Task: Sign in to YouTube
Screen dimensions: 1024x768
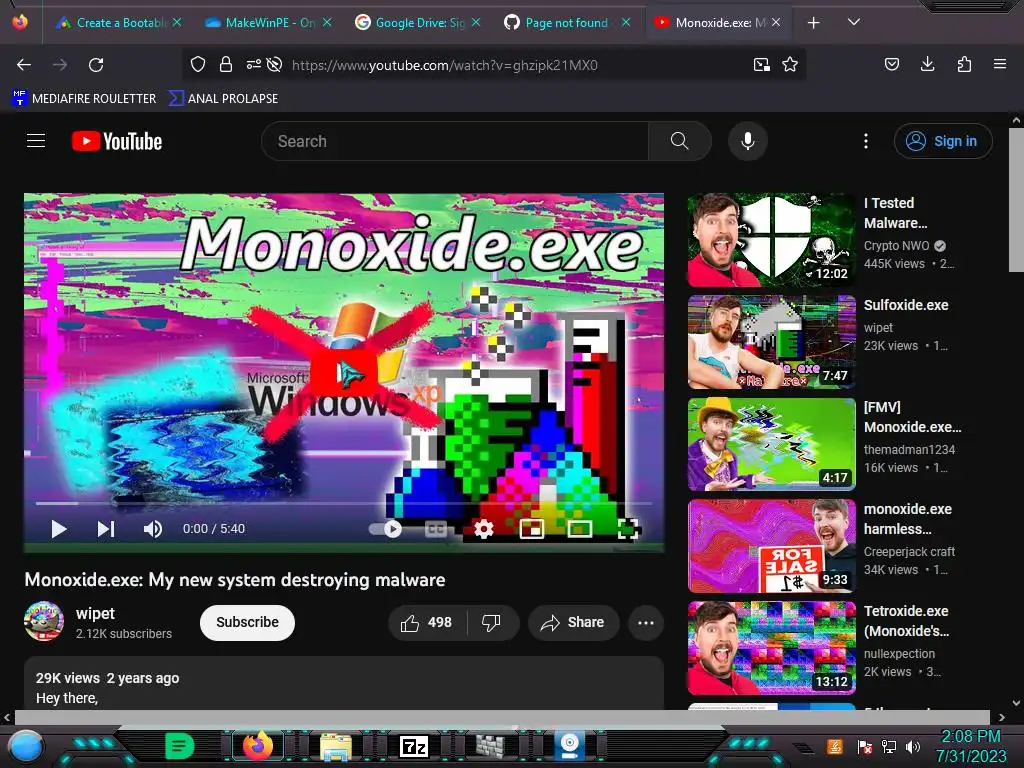Action: point(943,141)
